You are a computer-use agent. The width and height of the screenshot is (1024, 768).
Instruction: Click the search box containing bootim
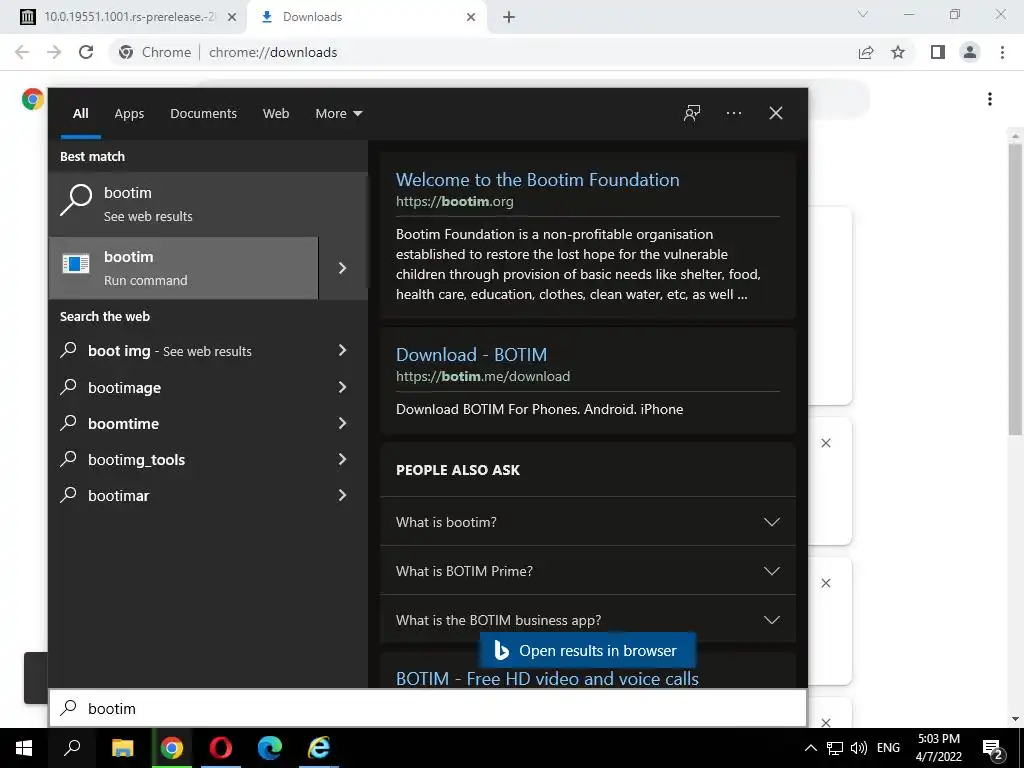pyautogui.click(x=428, y=709)
